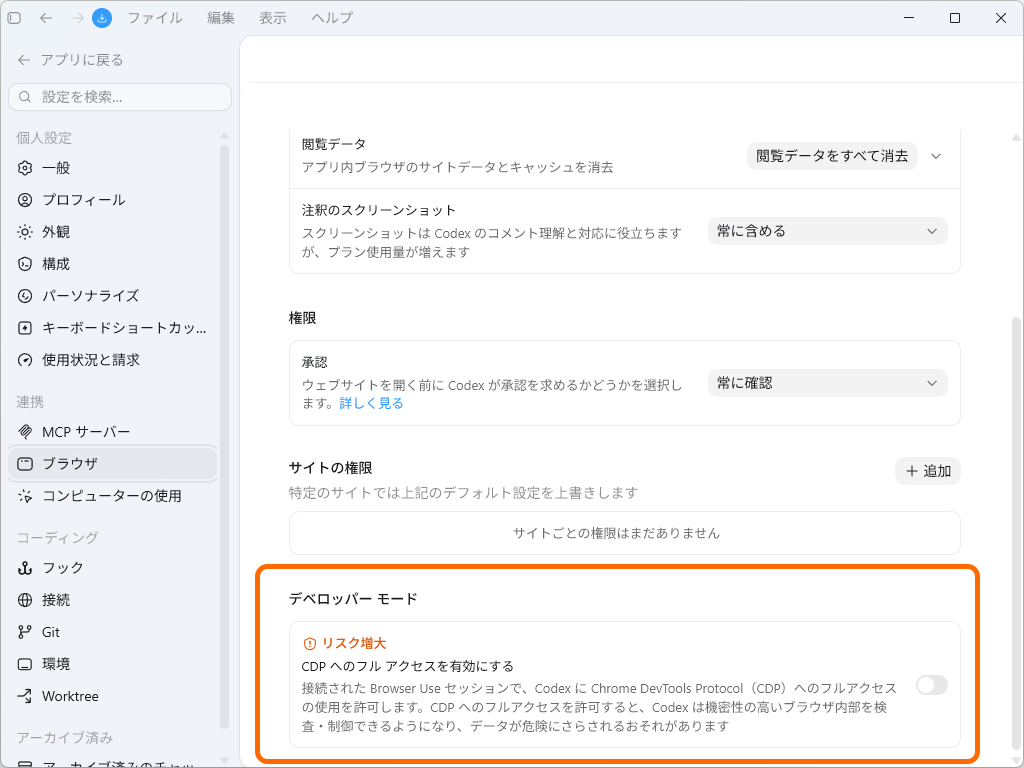Click 閲覧データをすべて消去 button
The height and width of the screenshot is (768, 1024).
click(832, 156)
